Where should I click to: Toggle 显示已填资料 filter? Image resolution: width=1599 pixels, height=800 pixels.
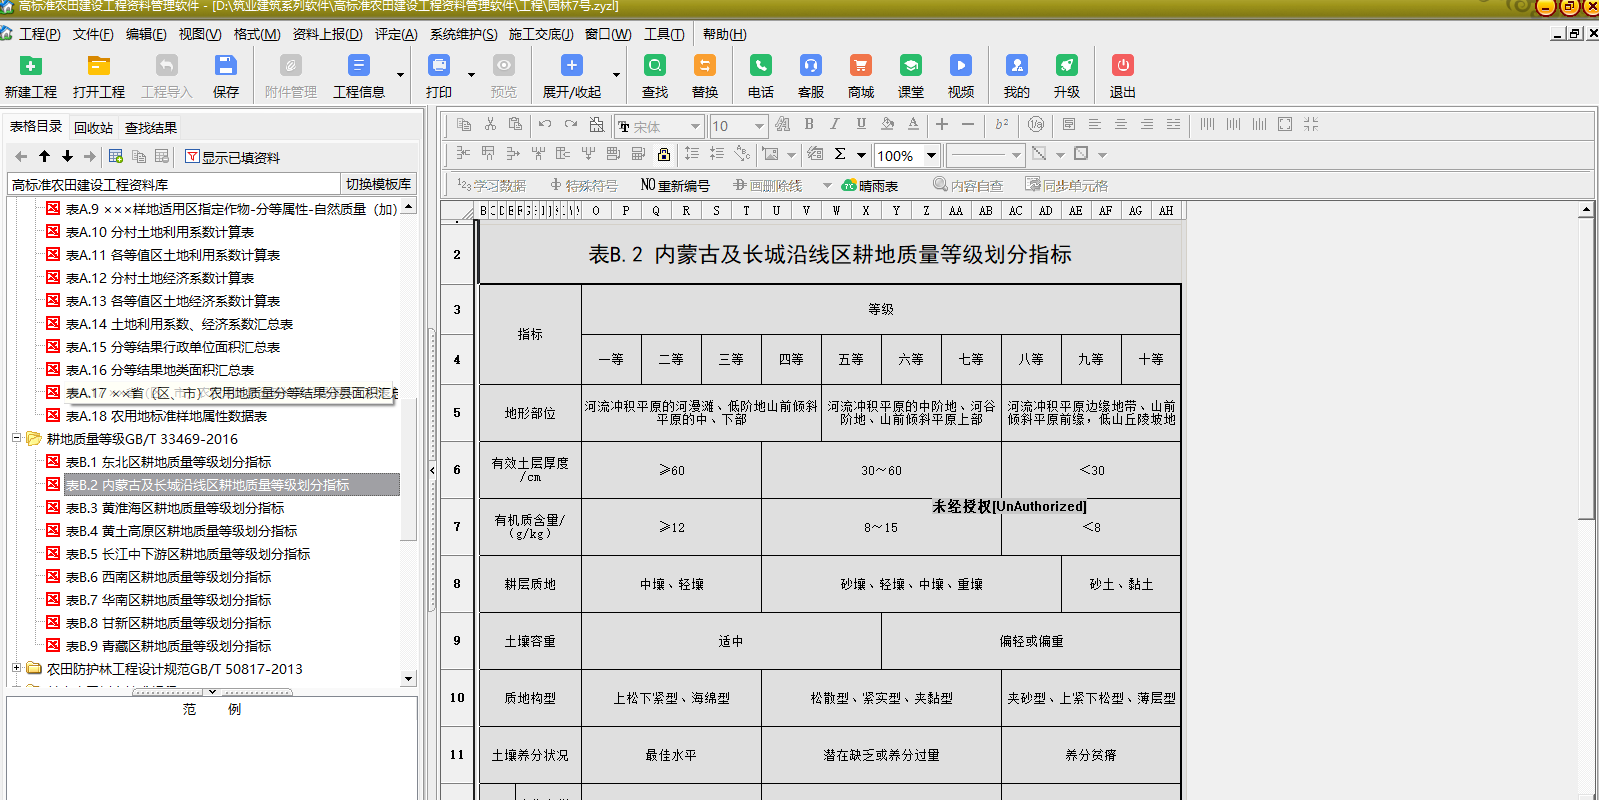232,157
